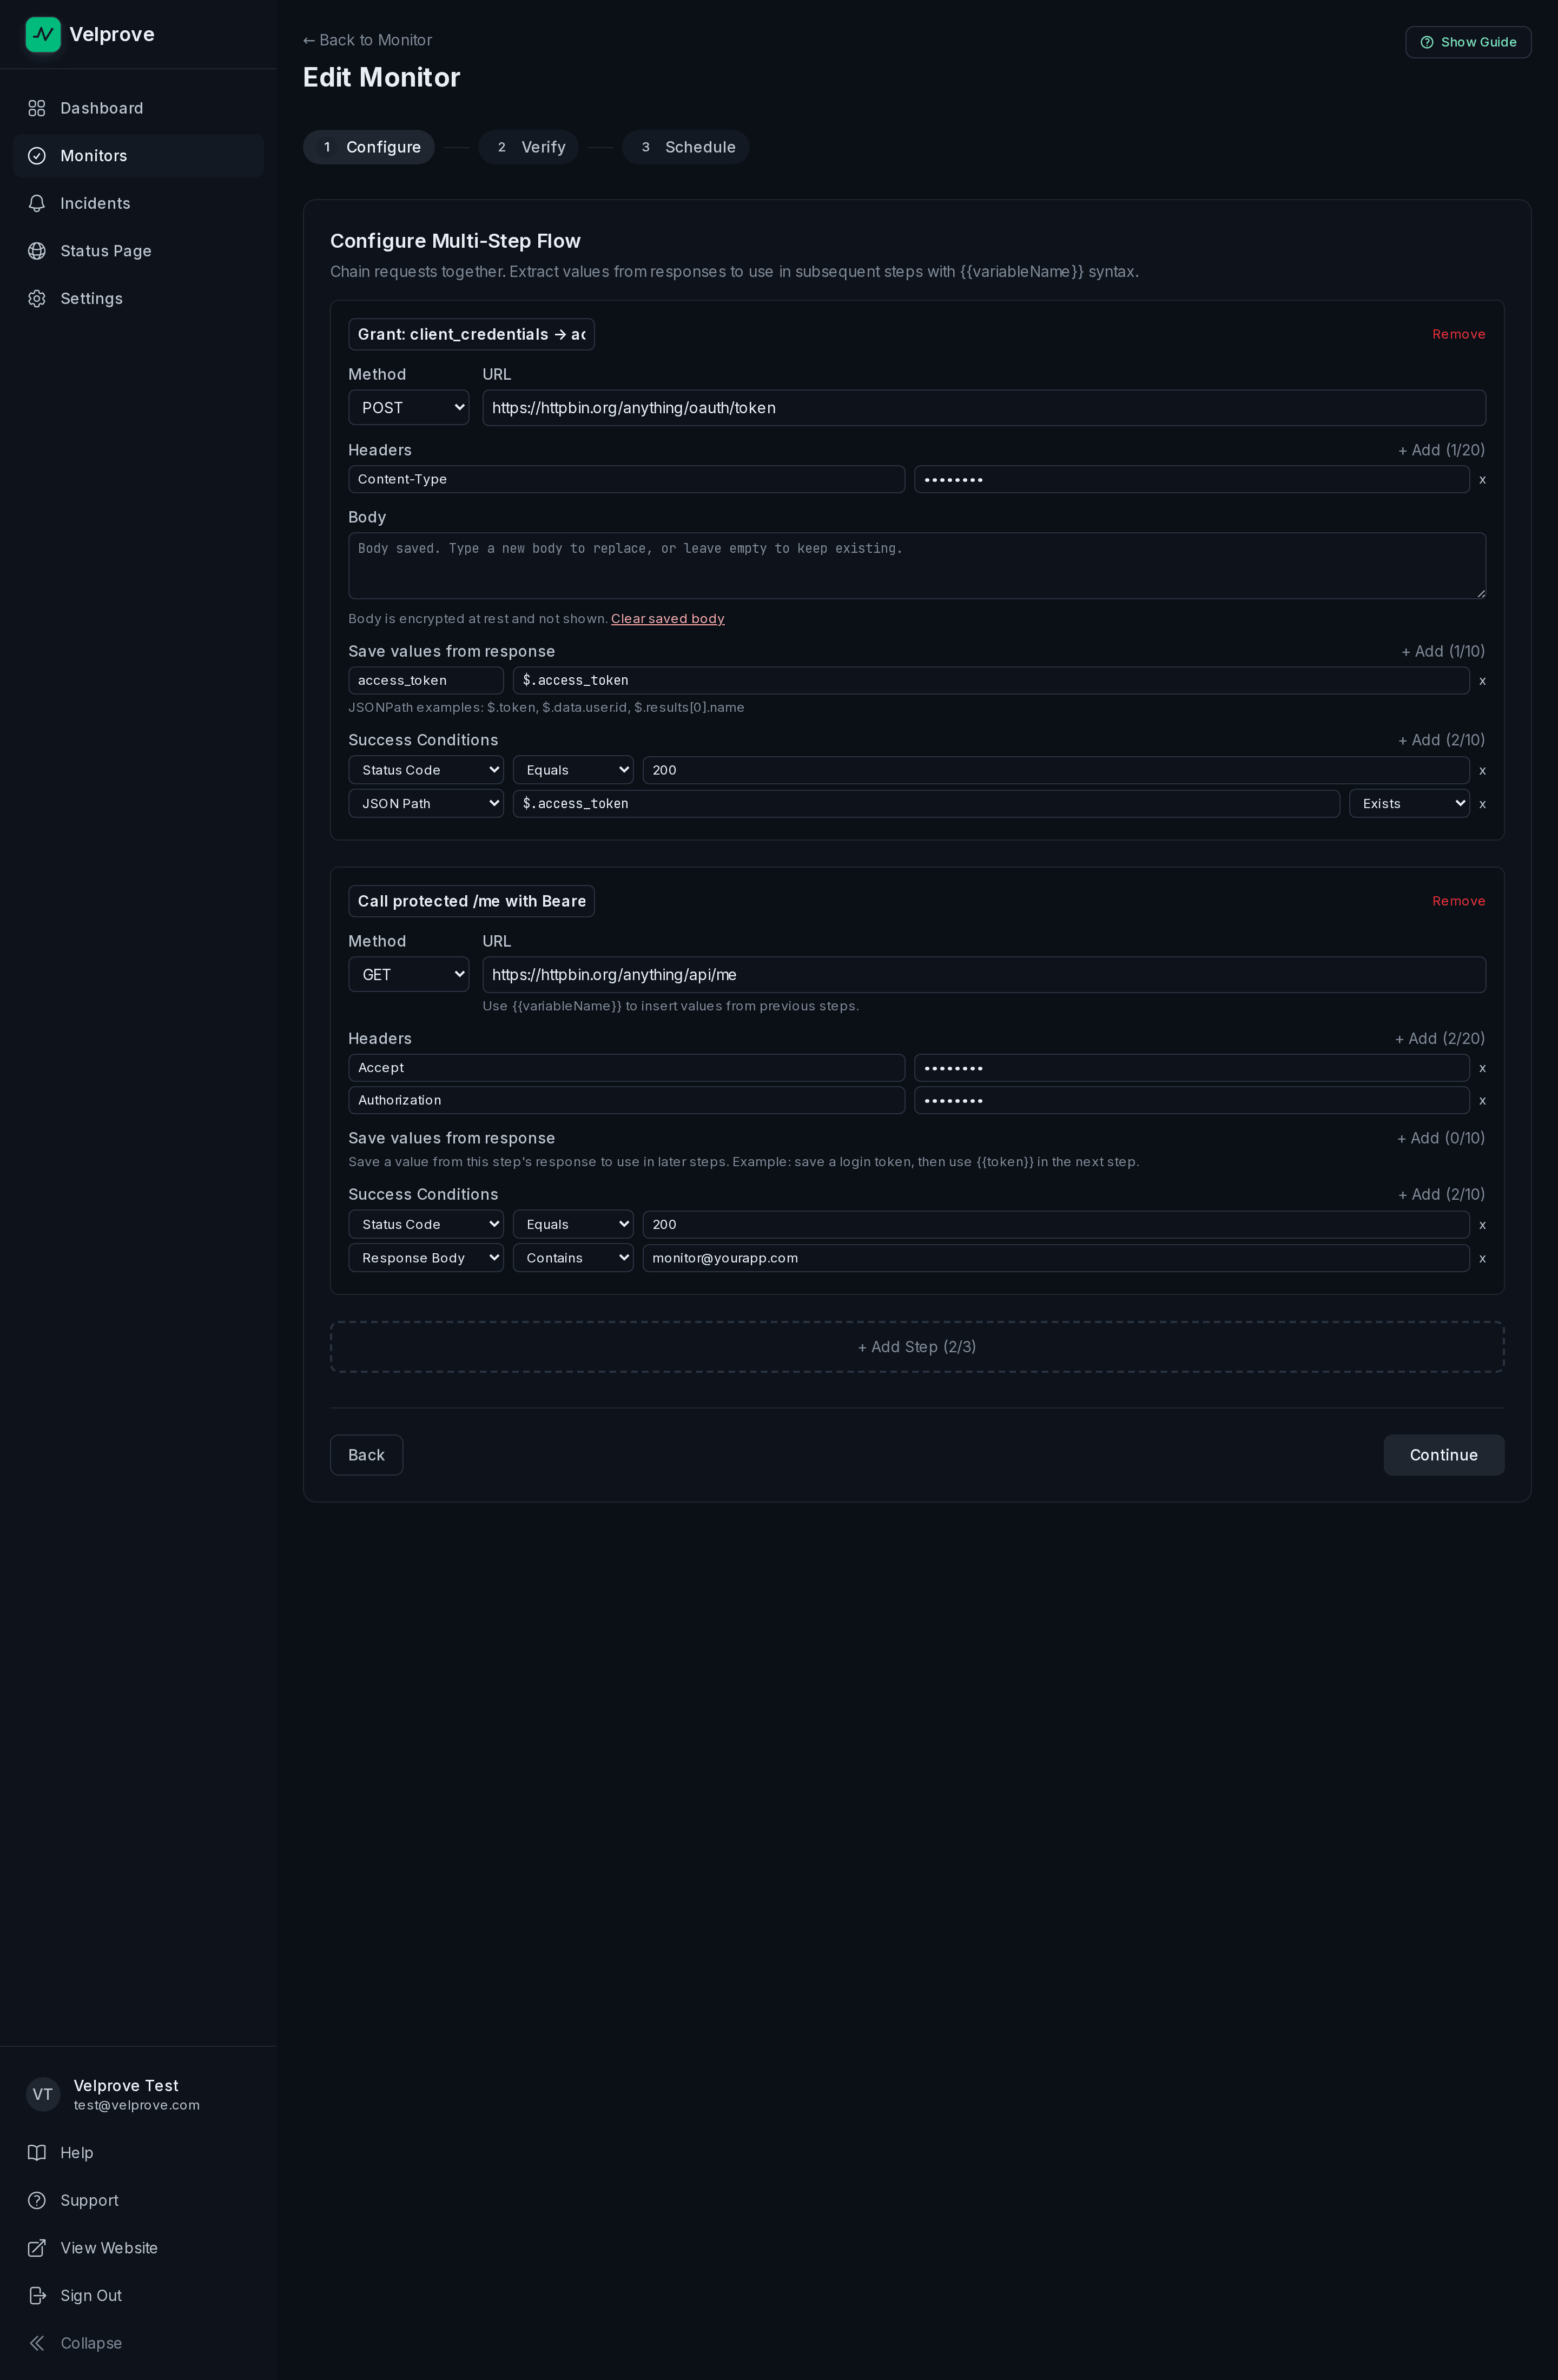Edit the Authorization header value field

pos(1192,1100)
